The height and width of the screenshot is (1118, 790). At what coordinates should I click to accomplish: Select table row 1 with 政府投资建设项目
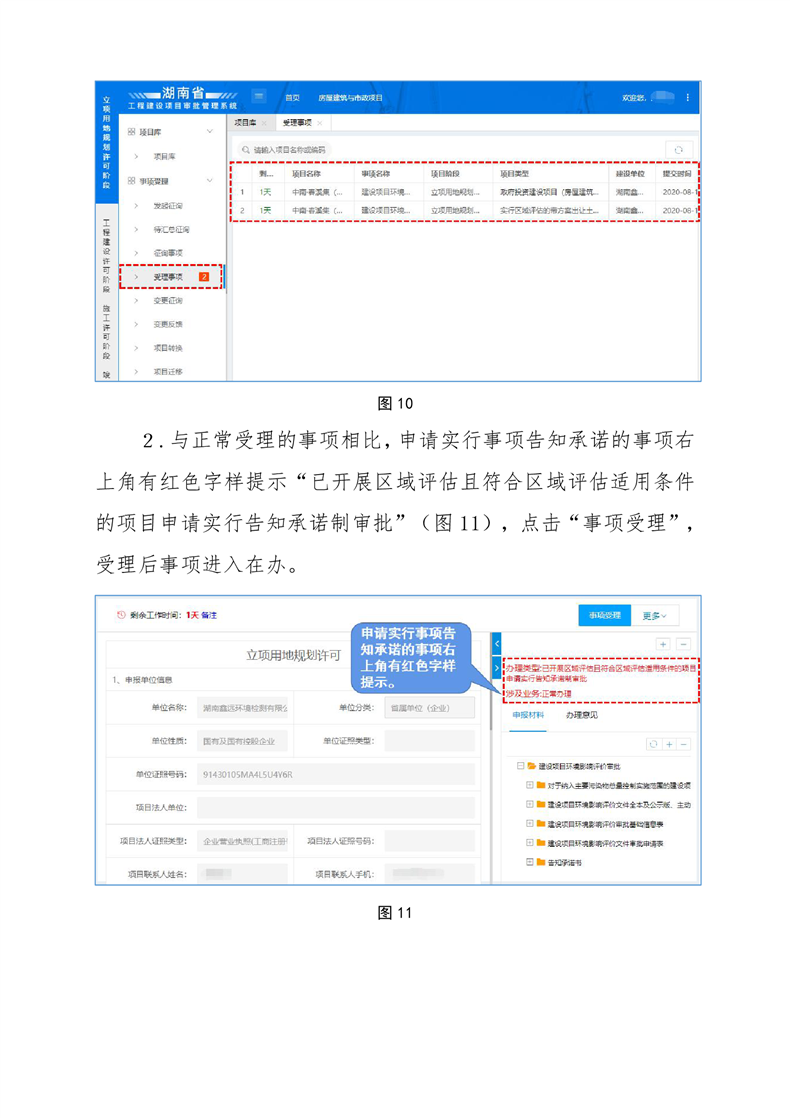coord(466,192)
